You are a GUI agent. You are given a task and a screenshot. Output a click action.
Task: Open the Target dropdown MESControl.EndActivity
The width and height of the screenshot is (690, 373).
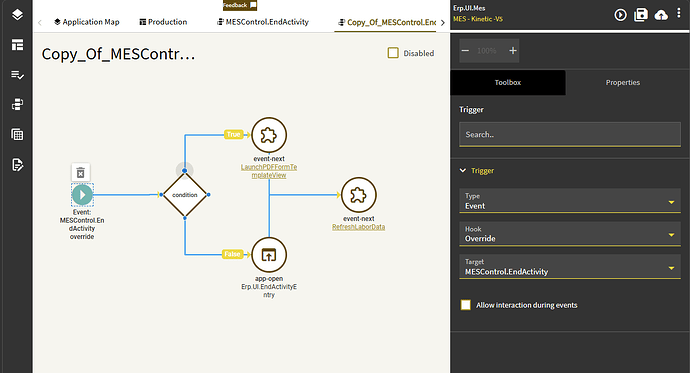pos(570,267)
